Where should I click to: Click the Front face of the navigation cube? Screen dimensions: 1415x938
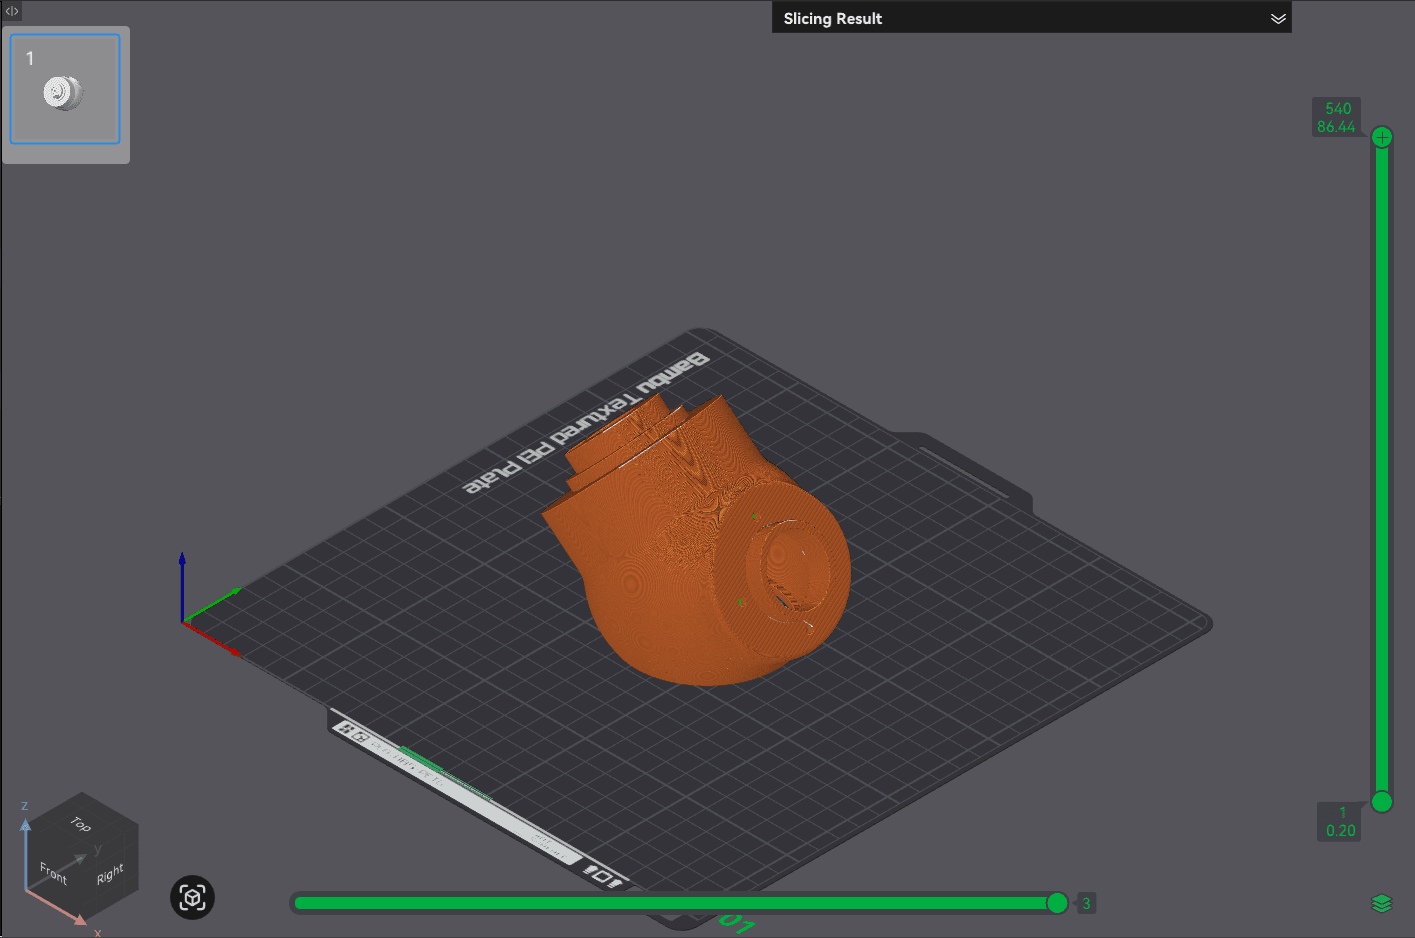52,872
